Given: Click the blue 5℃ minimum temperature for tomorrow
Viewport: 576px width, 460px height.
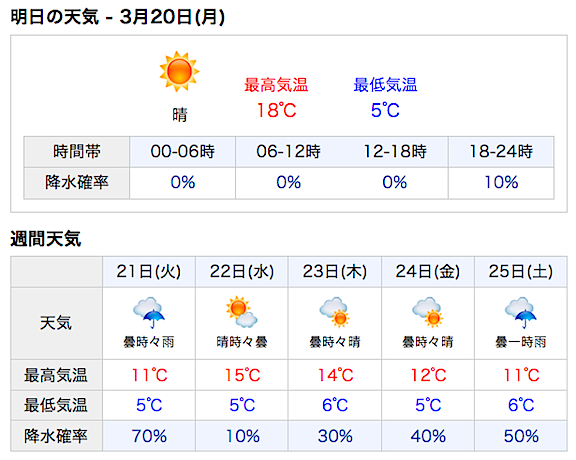Looking at the screenshot, I should coord(385,110).
